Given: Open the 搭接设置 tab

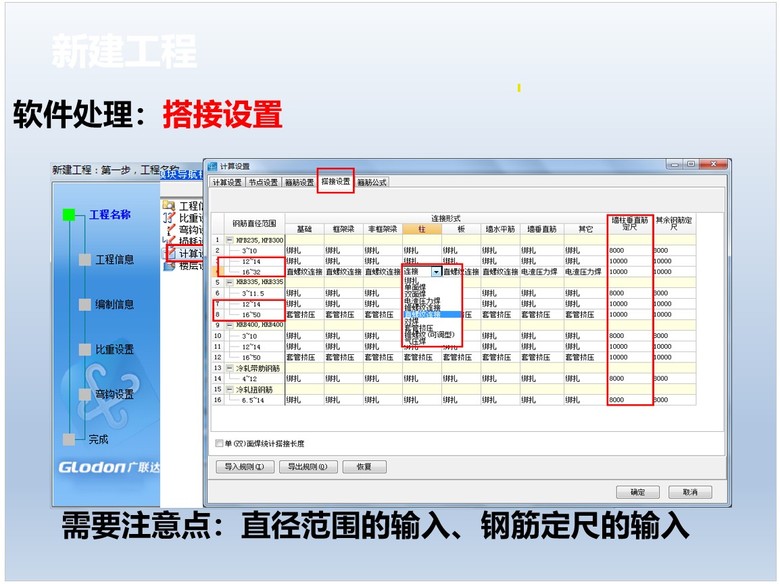Looking at the screenshot, I should click(x=335, y=183).
